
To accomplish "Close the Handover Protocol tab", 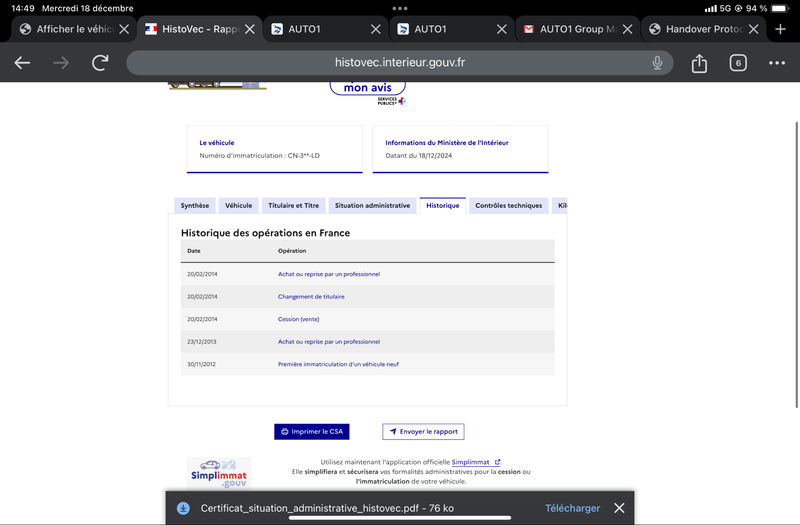I will coord(753,29).
